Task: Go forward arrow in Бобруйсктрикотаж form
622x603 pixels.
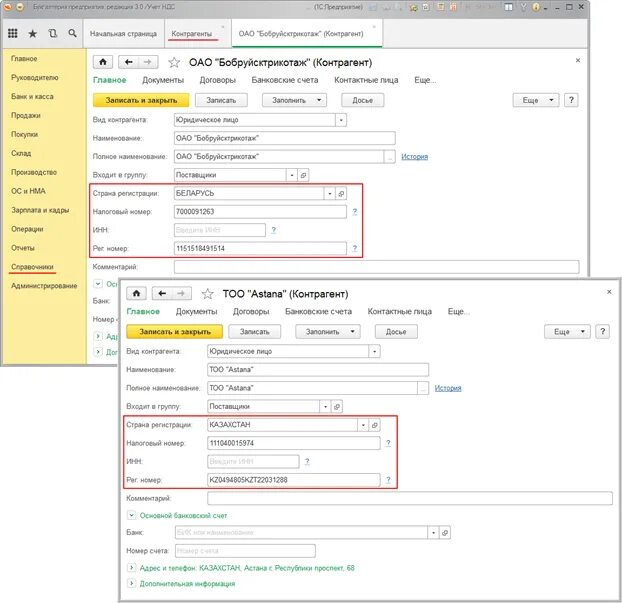Action: (x=148, y=62)
